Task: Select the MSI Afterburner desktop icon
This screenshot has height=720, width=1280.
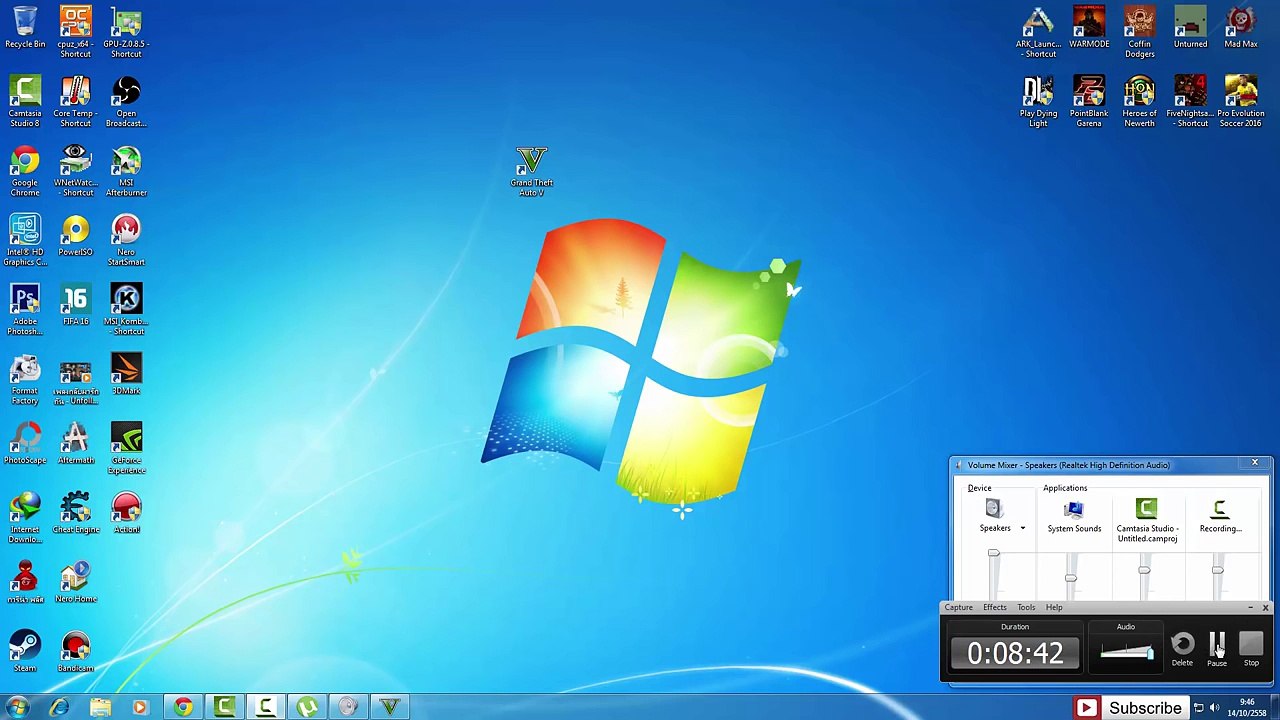Action: [x=126, y=171]
